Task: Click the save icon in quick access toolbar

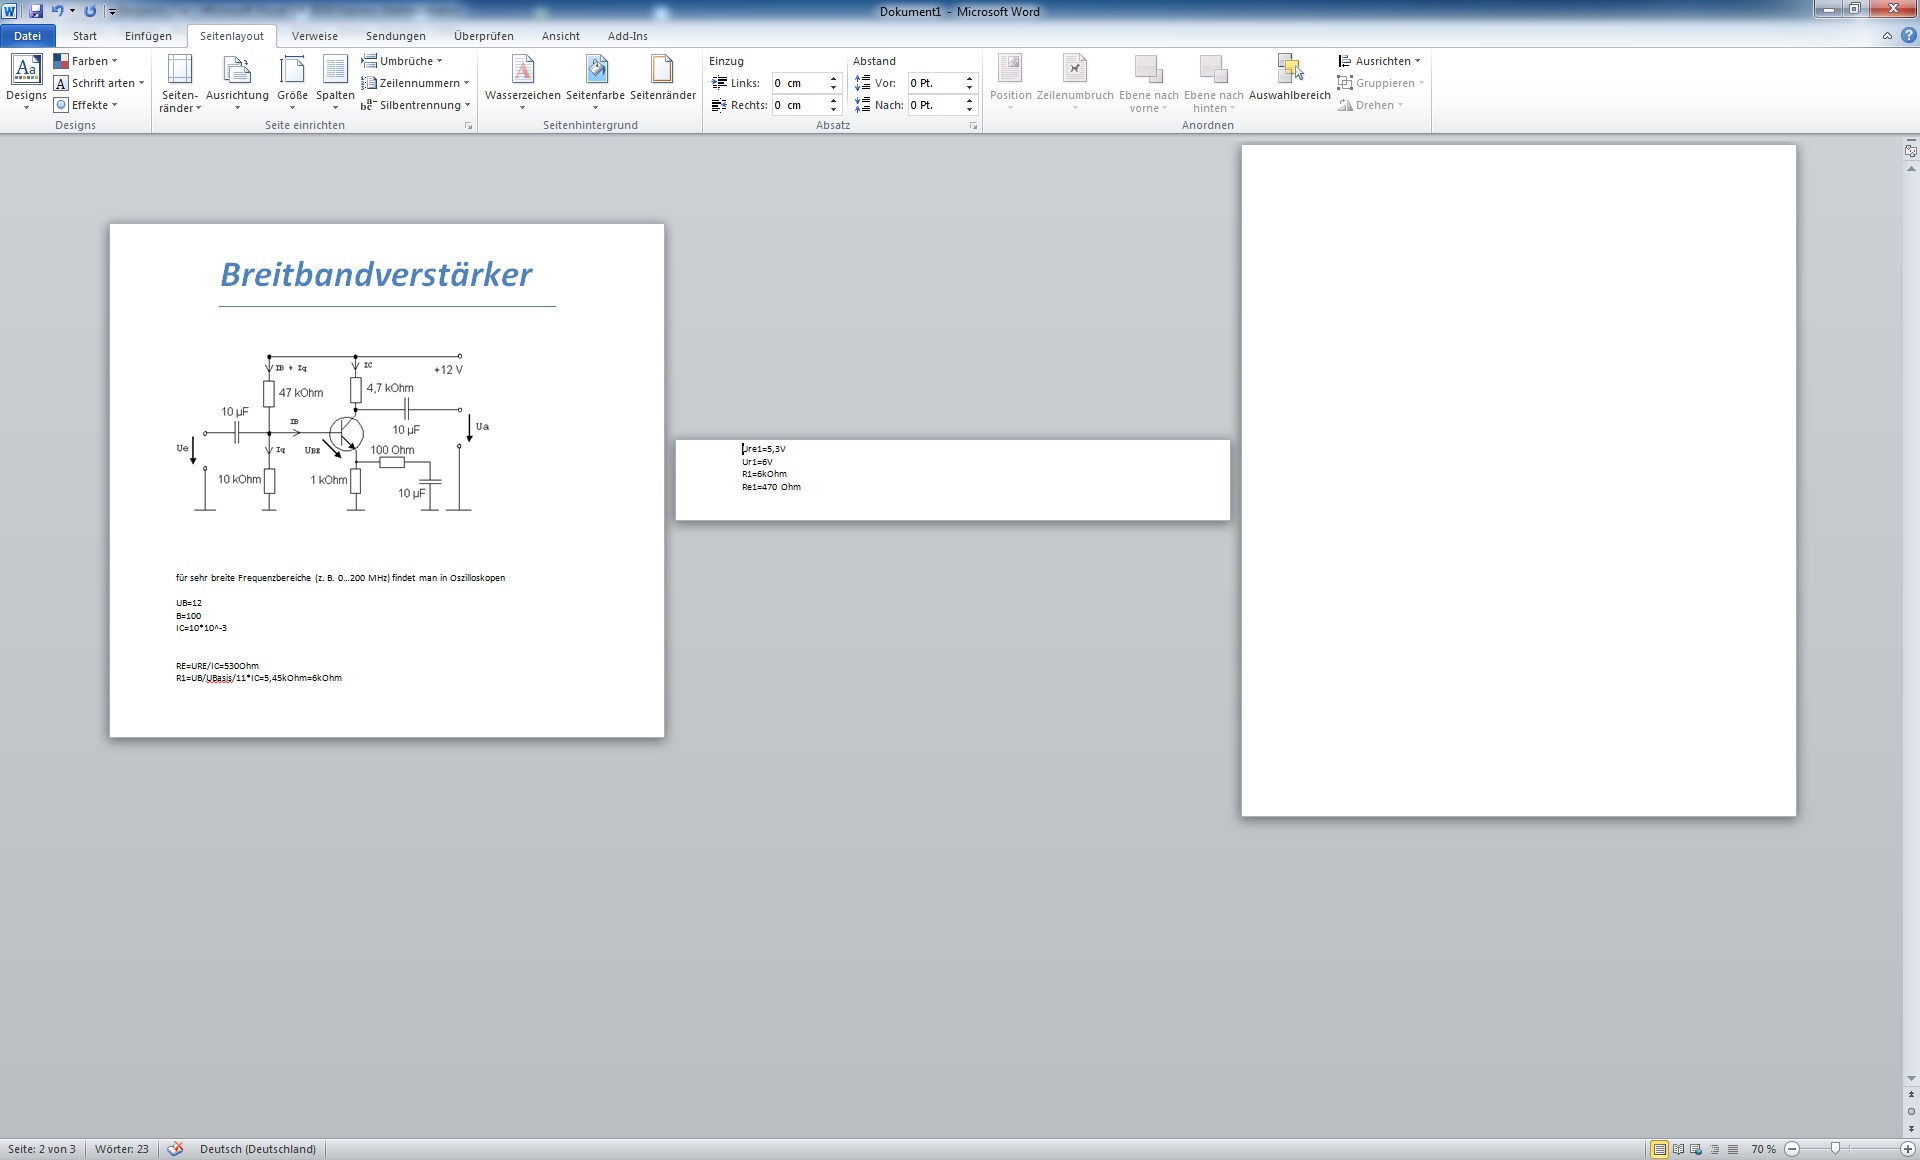Action: pyautogui.click(x=36, y=11)
